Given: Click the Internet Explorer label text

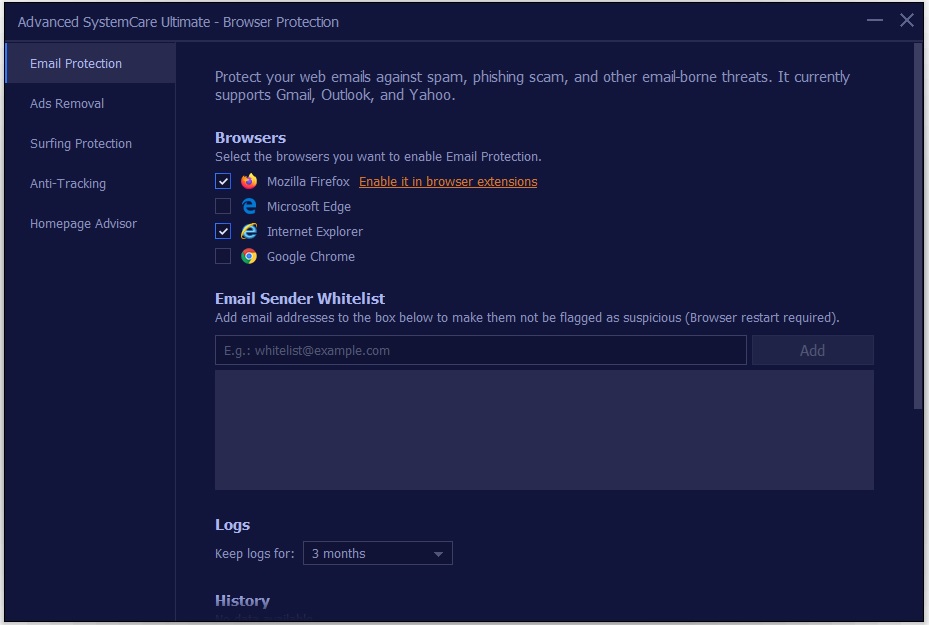Looking at the screenshot, I should (315, 232).
